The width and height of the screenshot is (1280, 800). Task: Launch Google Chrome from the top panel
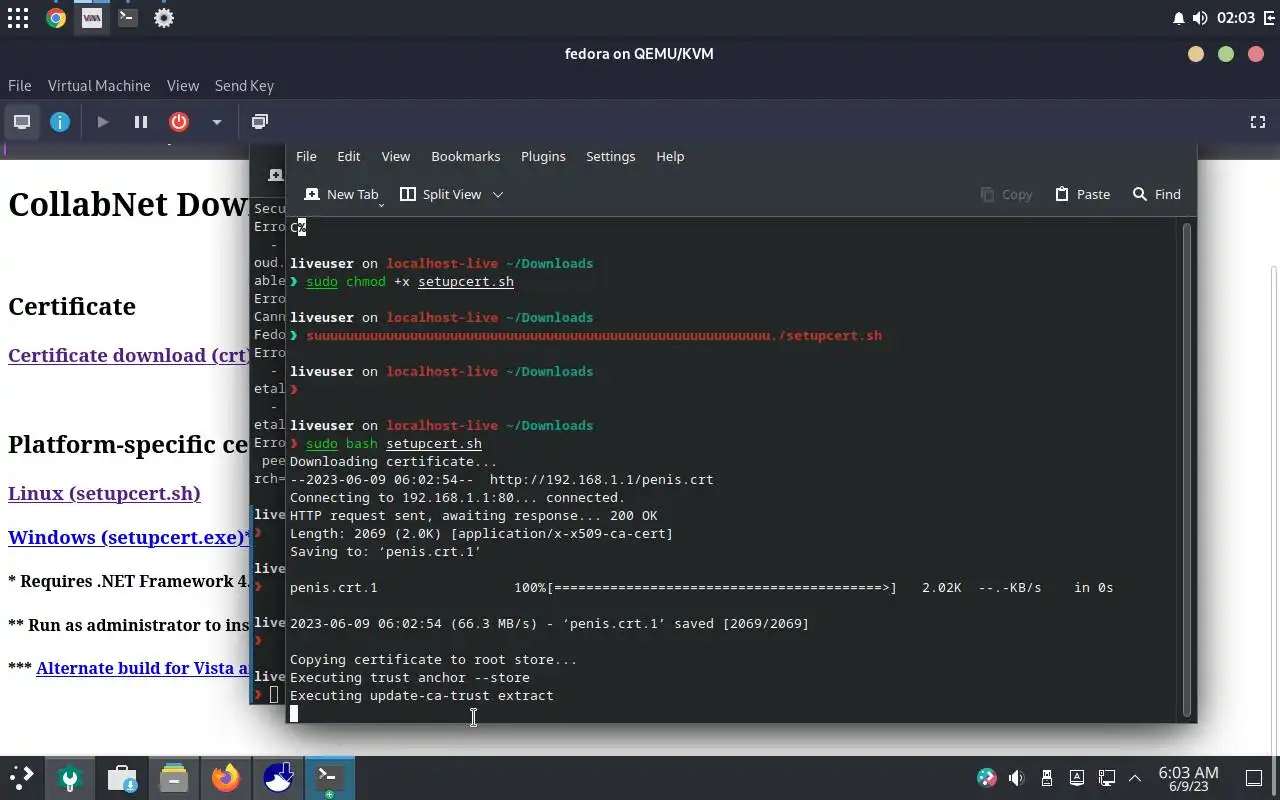[56, 18]
